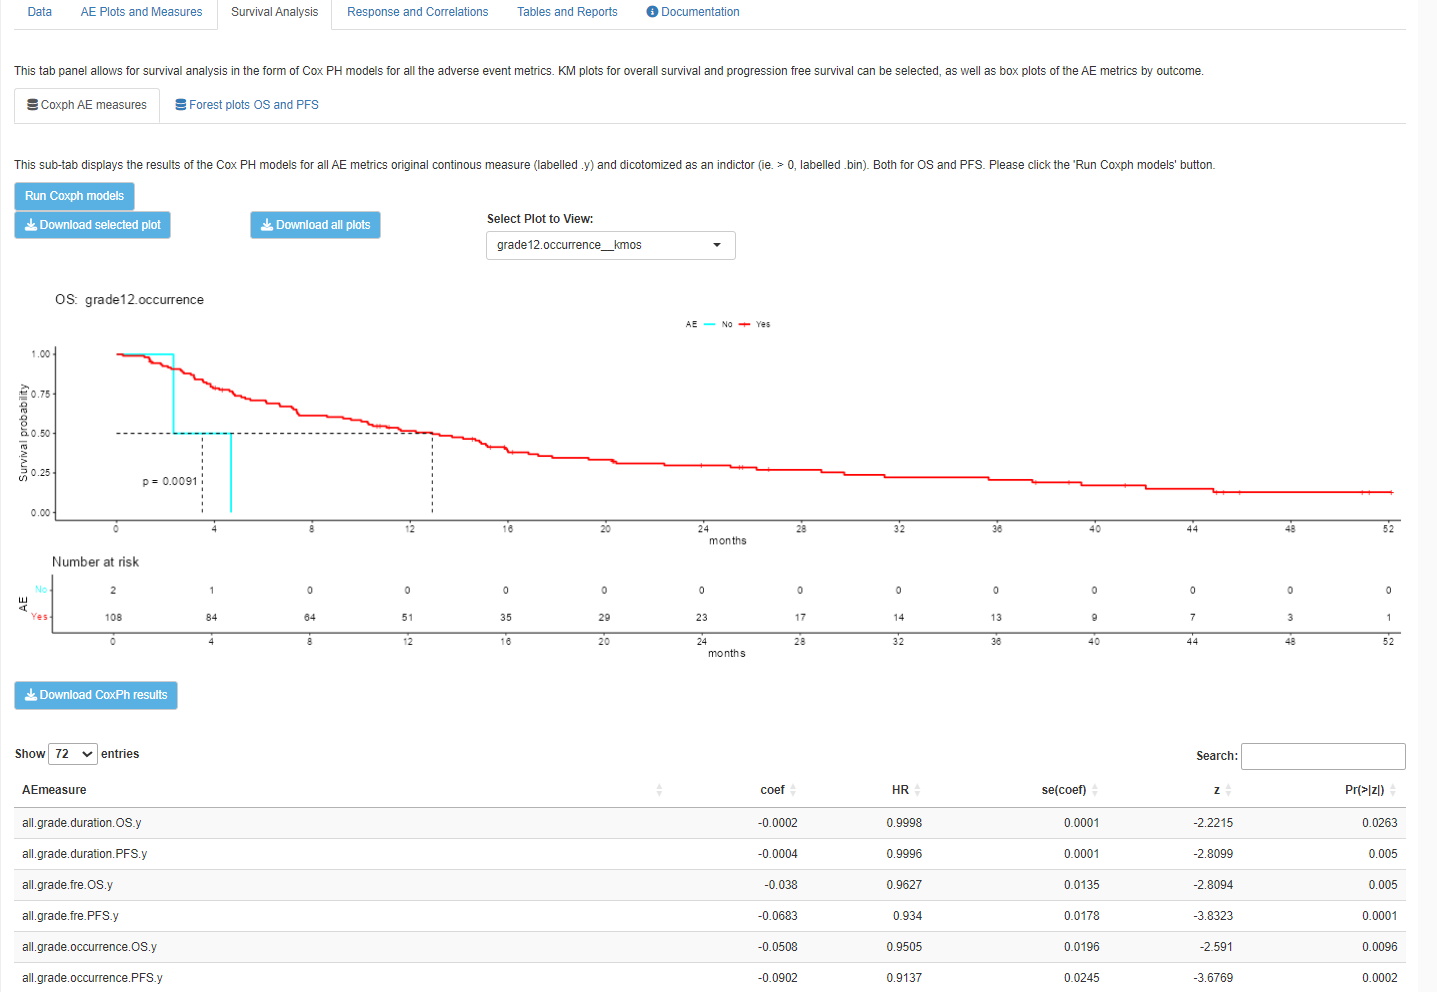This screenshot has width=1437, height=992.
Task: Click the download icon on Download selected plot
Action: pyautogui.click(x=30, y=224)
